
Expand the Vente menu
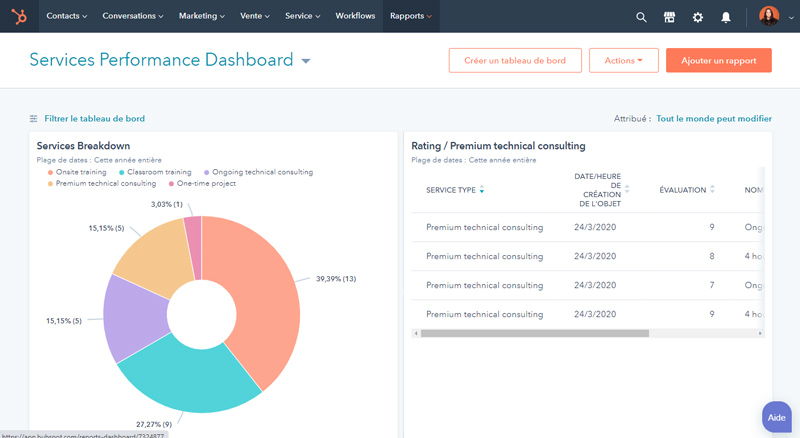coord(255,16)
